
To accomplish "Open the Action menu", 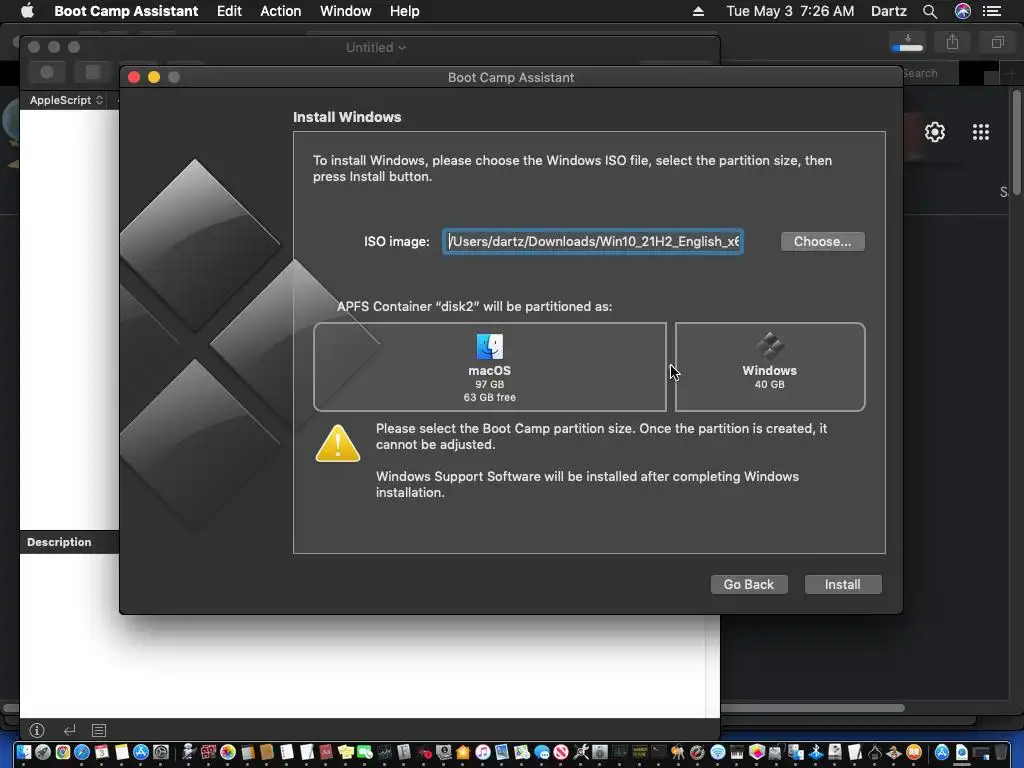I will 281,11.
